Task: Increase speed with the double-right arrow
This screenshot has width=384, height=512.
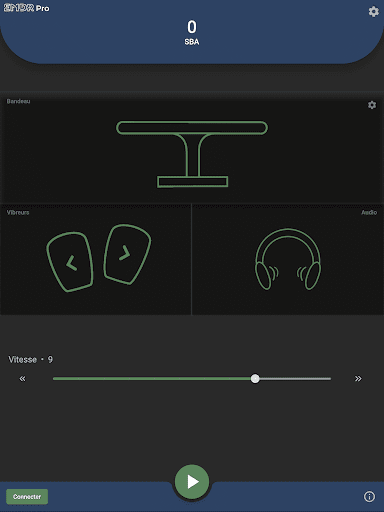Action: click(x=358, y=379)
